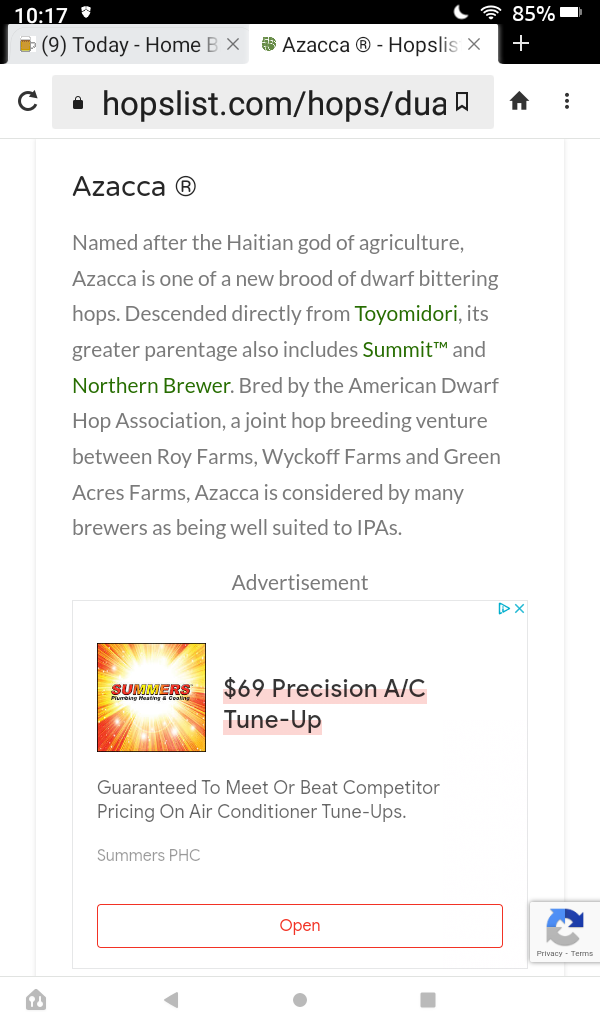Image resolution: width=600 pixels, height=1024 pixels.
Task: Open a new tab with plus icon
Action: pos(520,44)
